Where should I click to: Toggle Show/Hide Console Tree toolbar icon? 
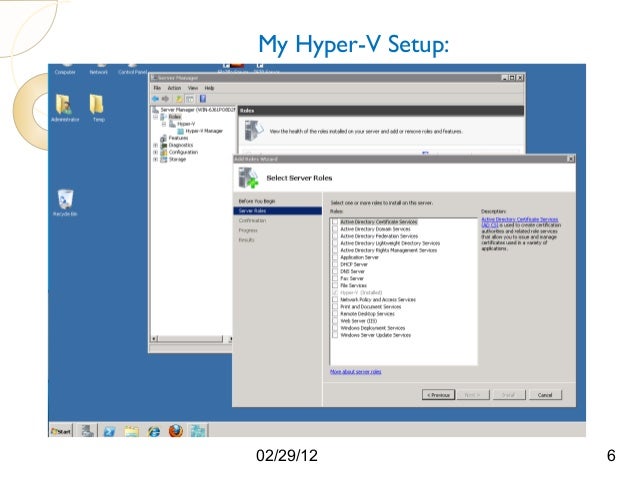(190, 99)
